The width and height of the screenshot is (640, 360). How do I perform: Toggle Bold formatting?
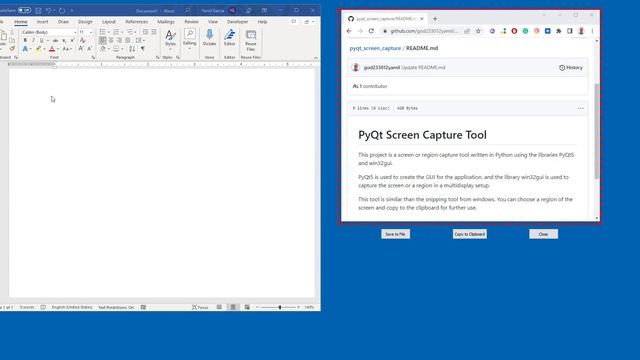click(25, 40)
